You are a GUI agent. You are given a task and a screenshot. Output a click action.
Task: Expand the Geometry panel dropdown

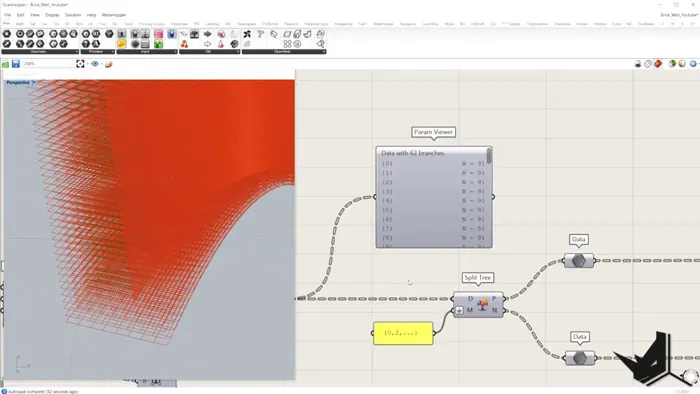coord(77,52)
